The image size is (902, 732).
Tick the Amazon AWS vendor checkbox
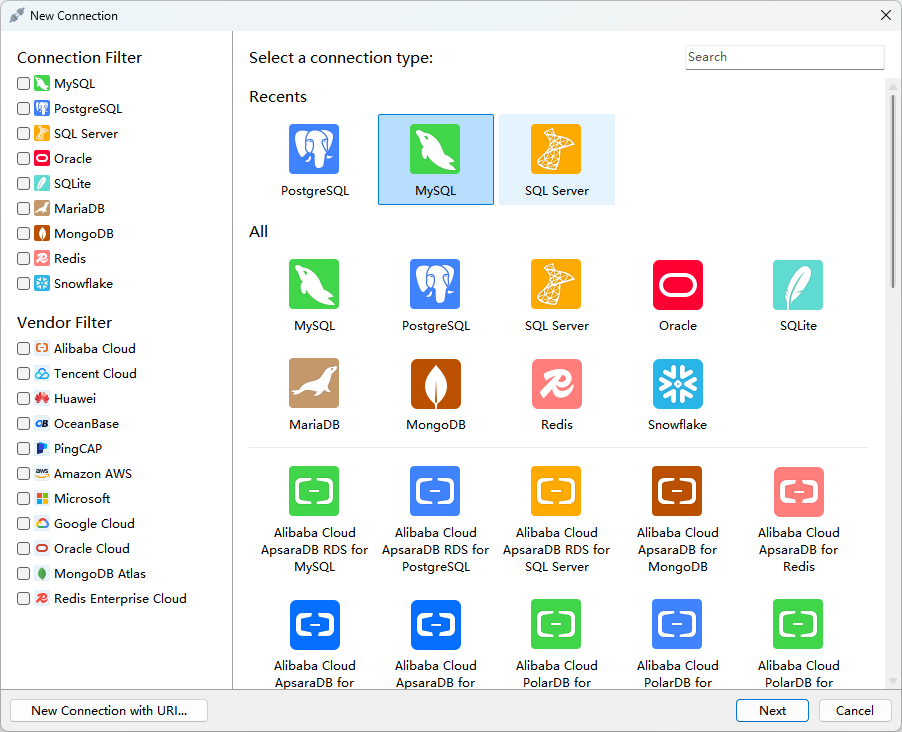pyautogui.click(x=24, y=474)
